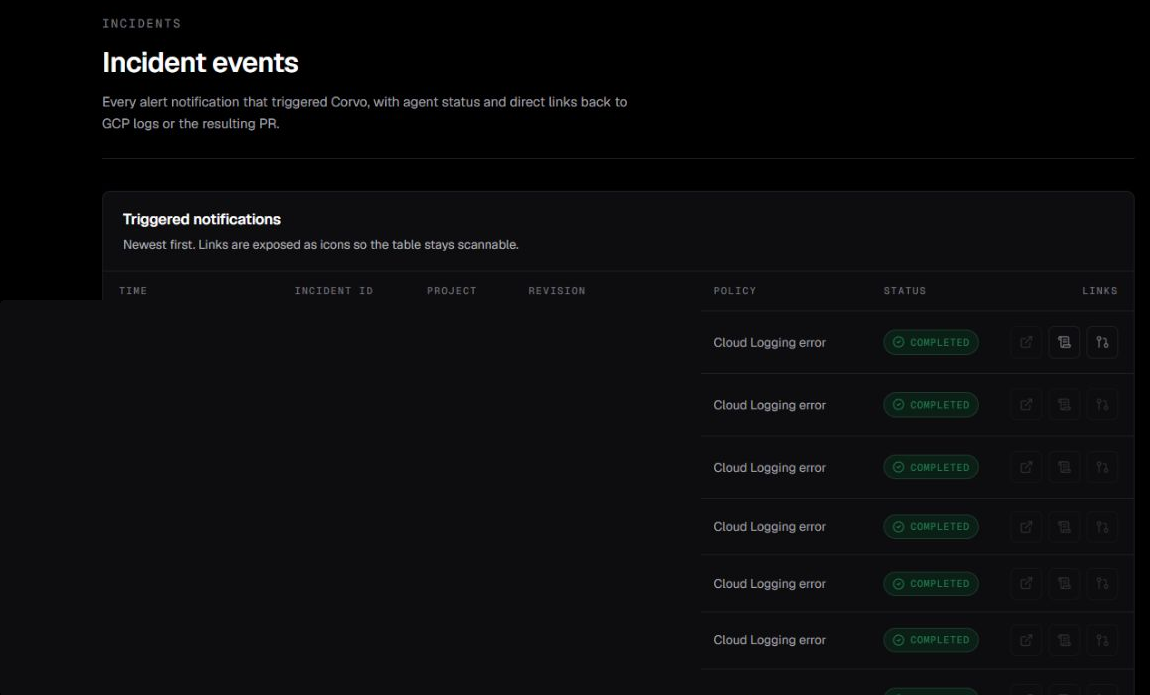Select 'Cloud Logging error' in fourth row
The height and width of the screenshot is (695, 1150).
click(769, 526)
